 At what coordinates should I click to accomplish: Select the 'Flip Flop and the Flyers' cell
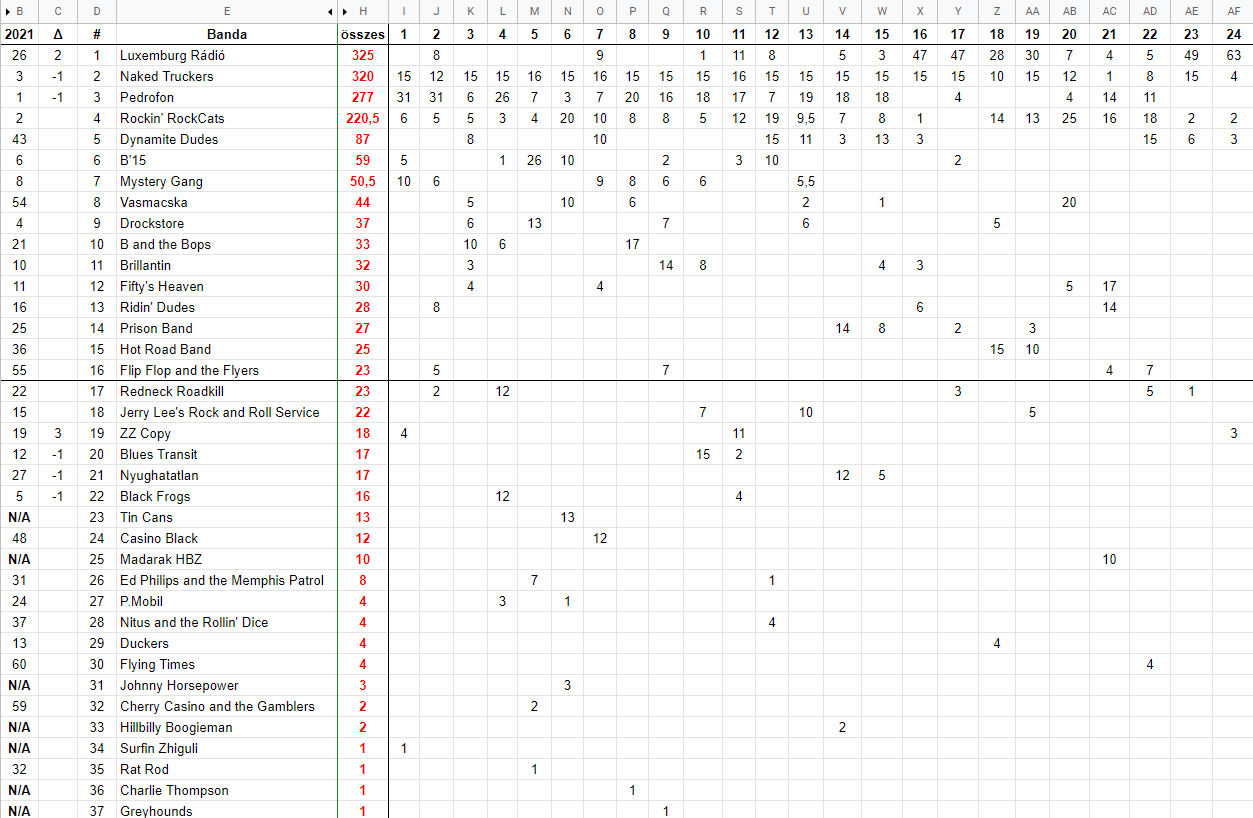coord(189,370)
